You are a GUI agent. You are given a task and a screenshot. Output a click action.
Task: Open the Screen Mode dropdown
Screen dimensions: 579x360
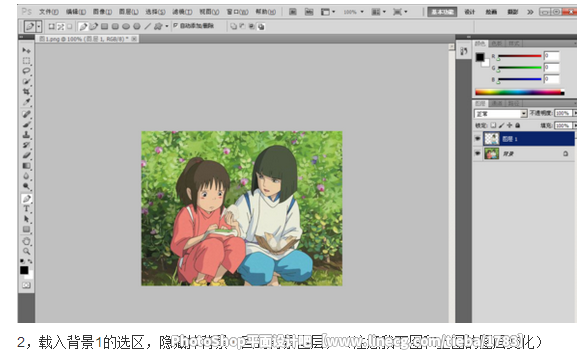point(400,12)
